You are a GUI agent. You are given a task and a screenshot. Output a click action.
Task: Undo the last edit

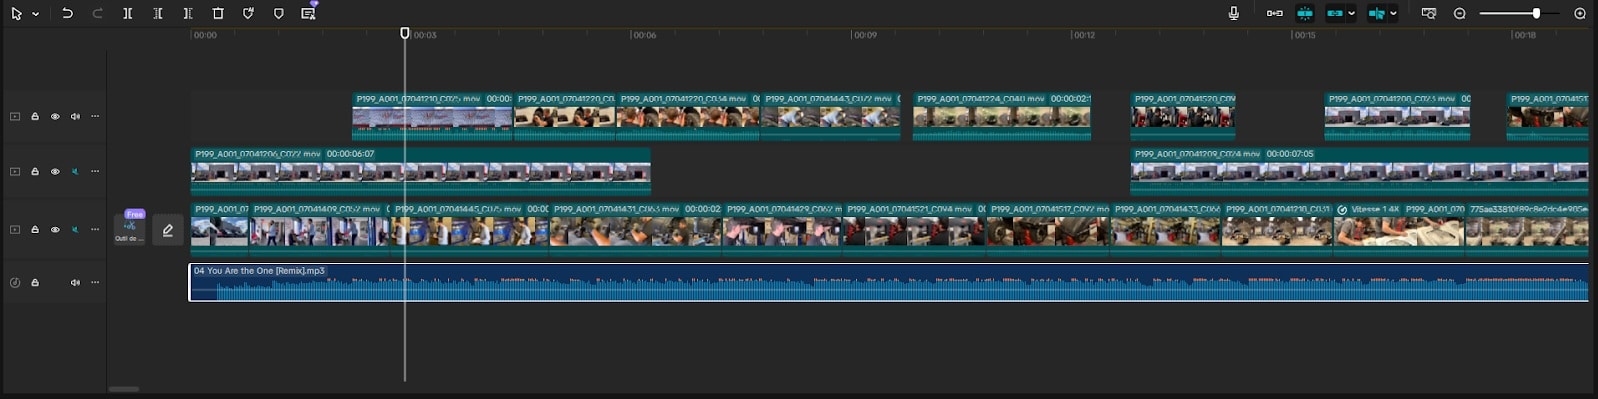tap(67, 14)
